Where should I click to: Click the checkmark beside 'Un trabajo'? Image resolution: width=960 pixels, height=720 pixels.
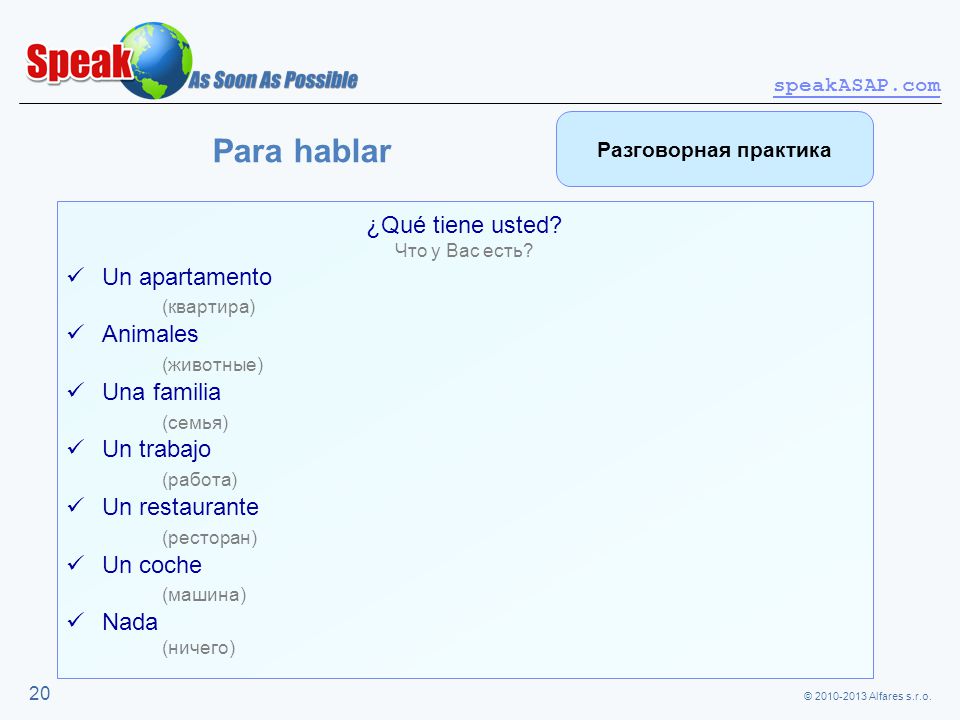pos(75,448)
